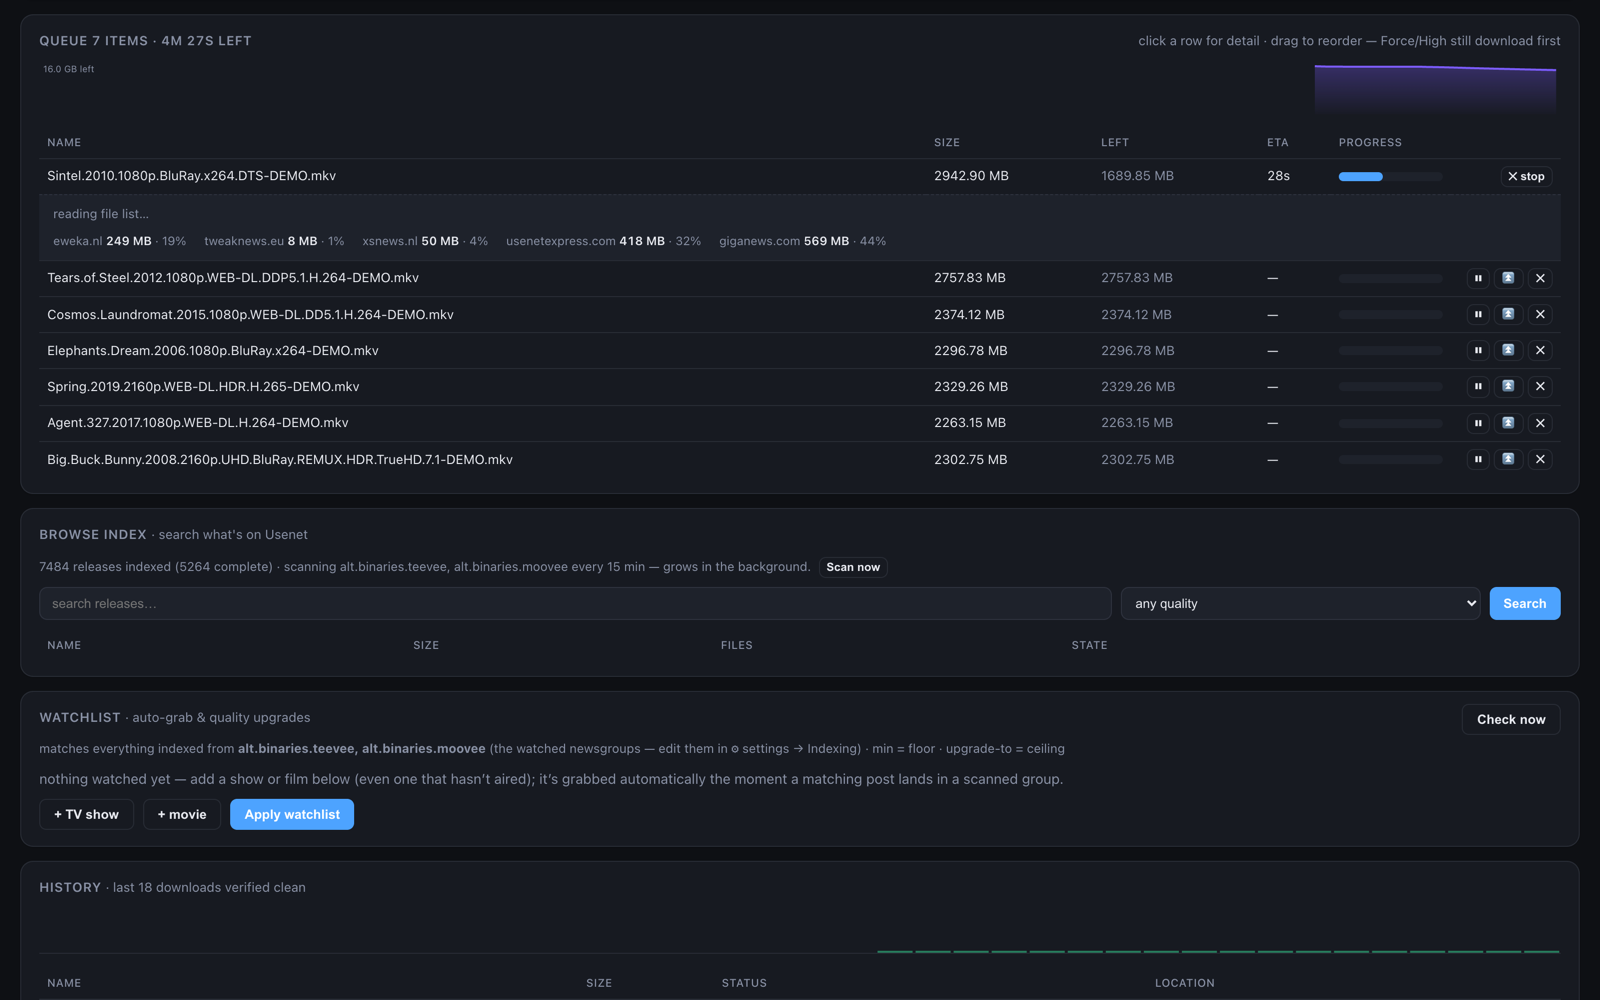Remove Tears.of.Steel from the queue
Screen dimensions: 1600x1000
tap(1540, 278)
